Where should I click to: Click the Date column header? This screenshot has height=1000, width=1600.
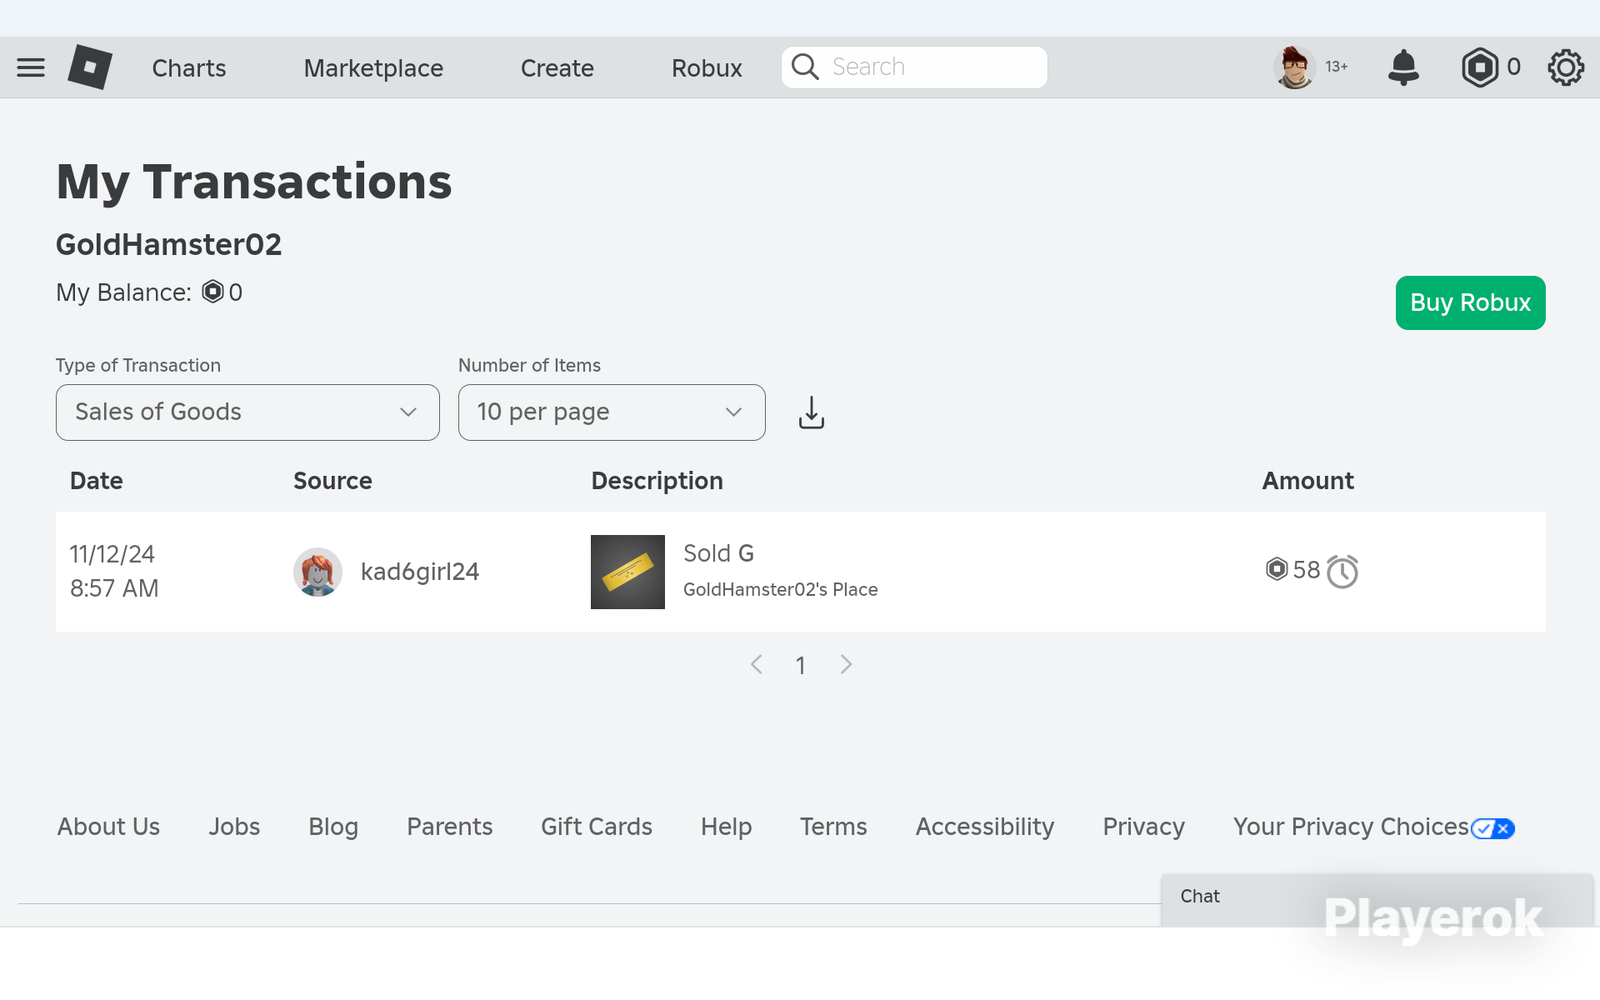[96, 481]
